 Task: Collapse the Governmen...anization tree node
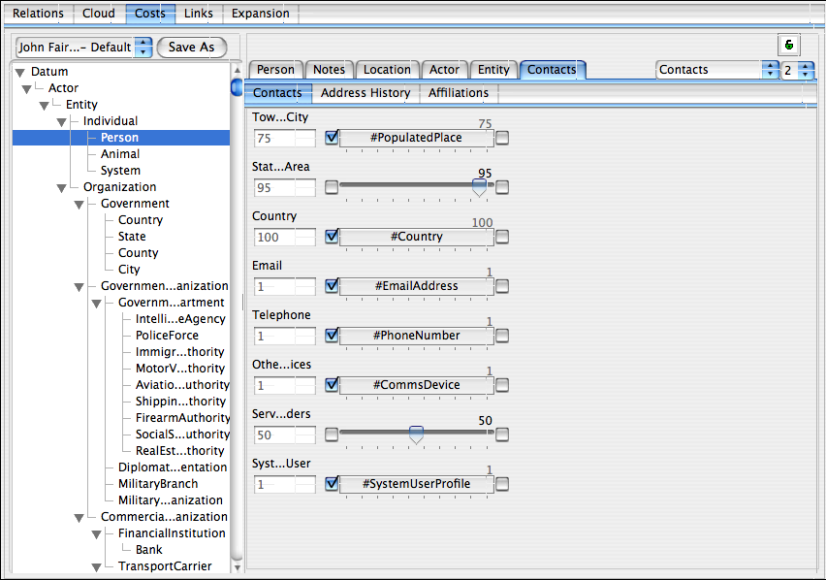coord(79,287)
